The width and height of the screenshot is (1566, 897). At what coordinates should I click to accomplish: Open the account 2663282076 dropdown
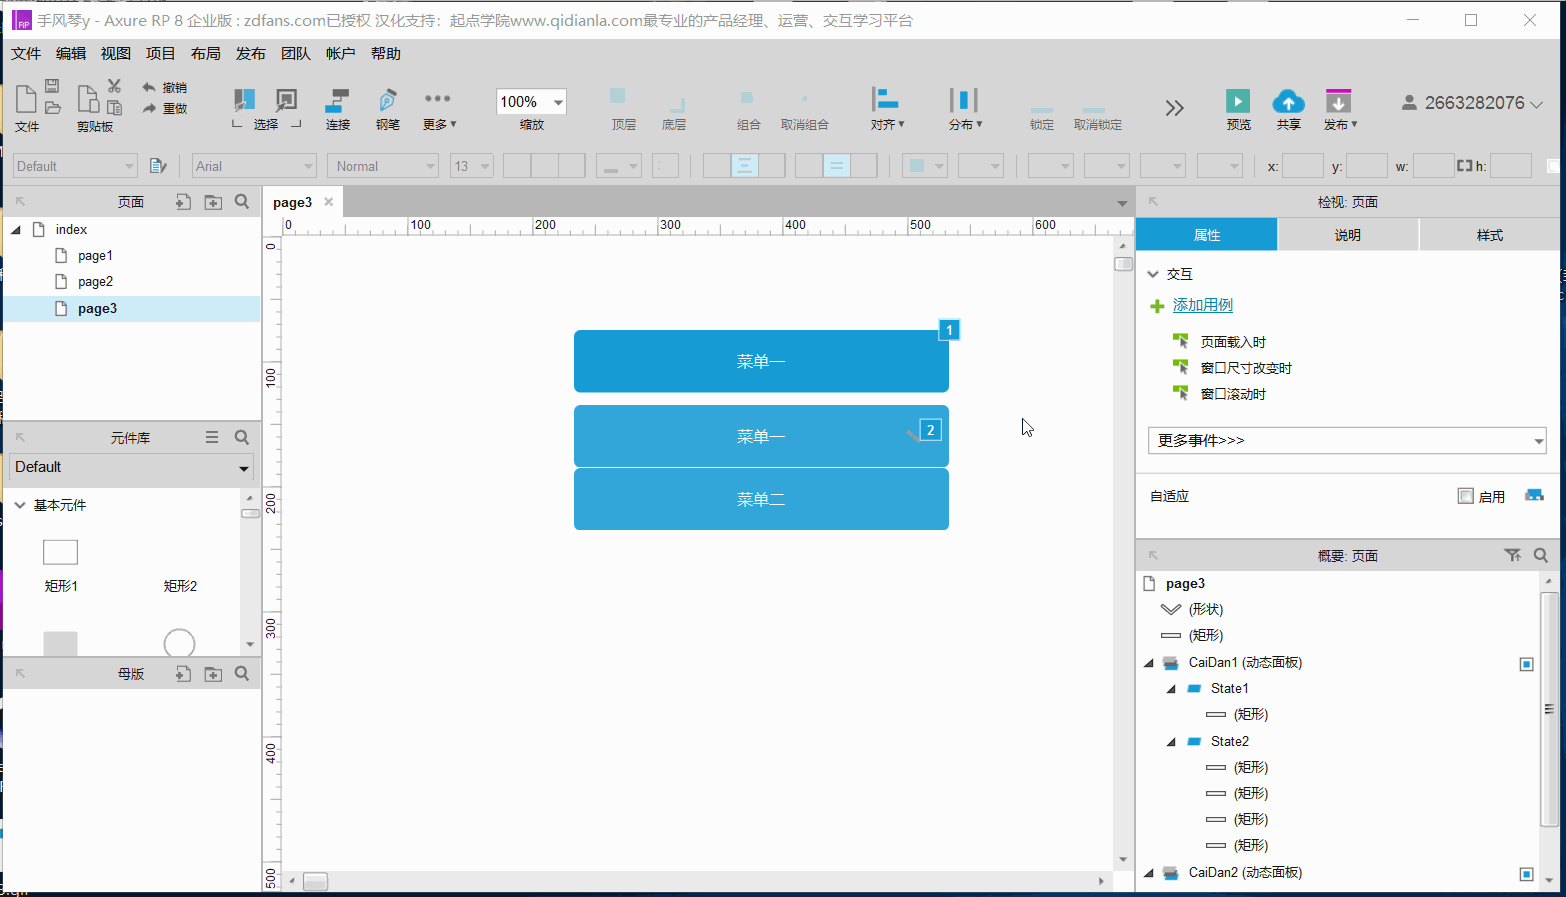[x=1472, y=103]
